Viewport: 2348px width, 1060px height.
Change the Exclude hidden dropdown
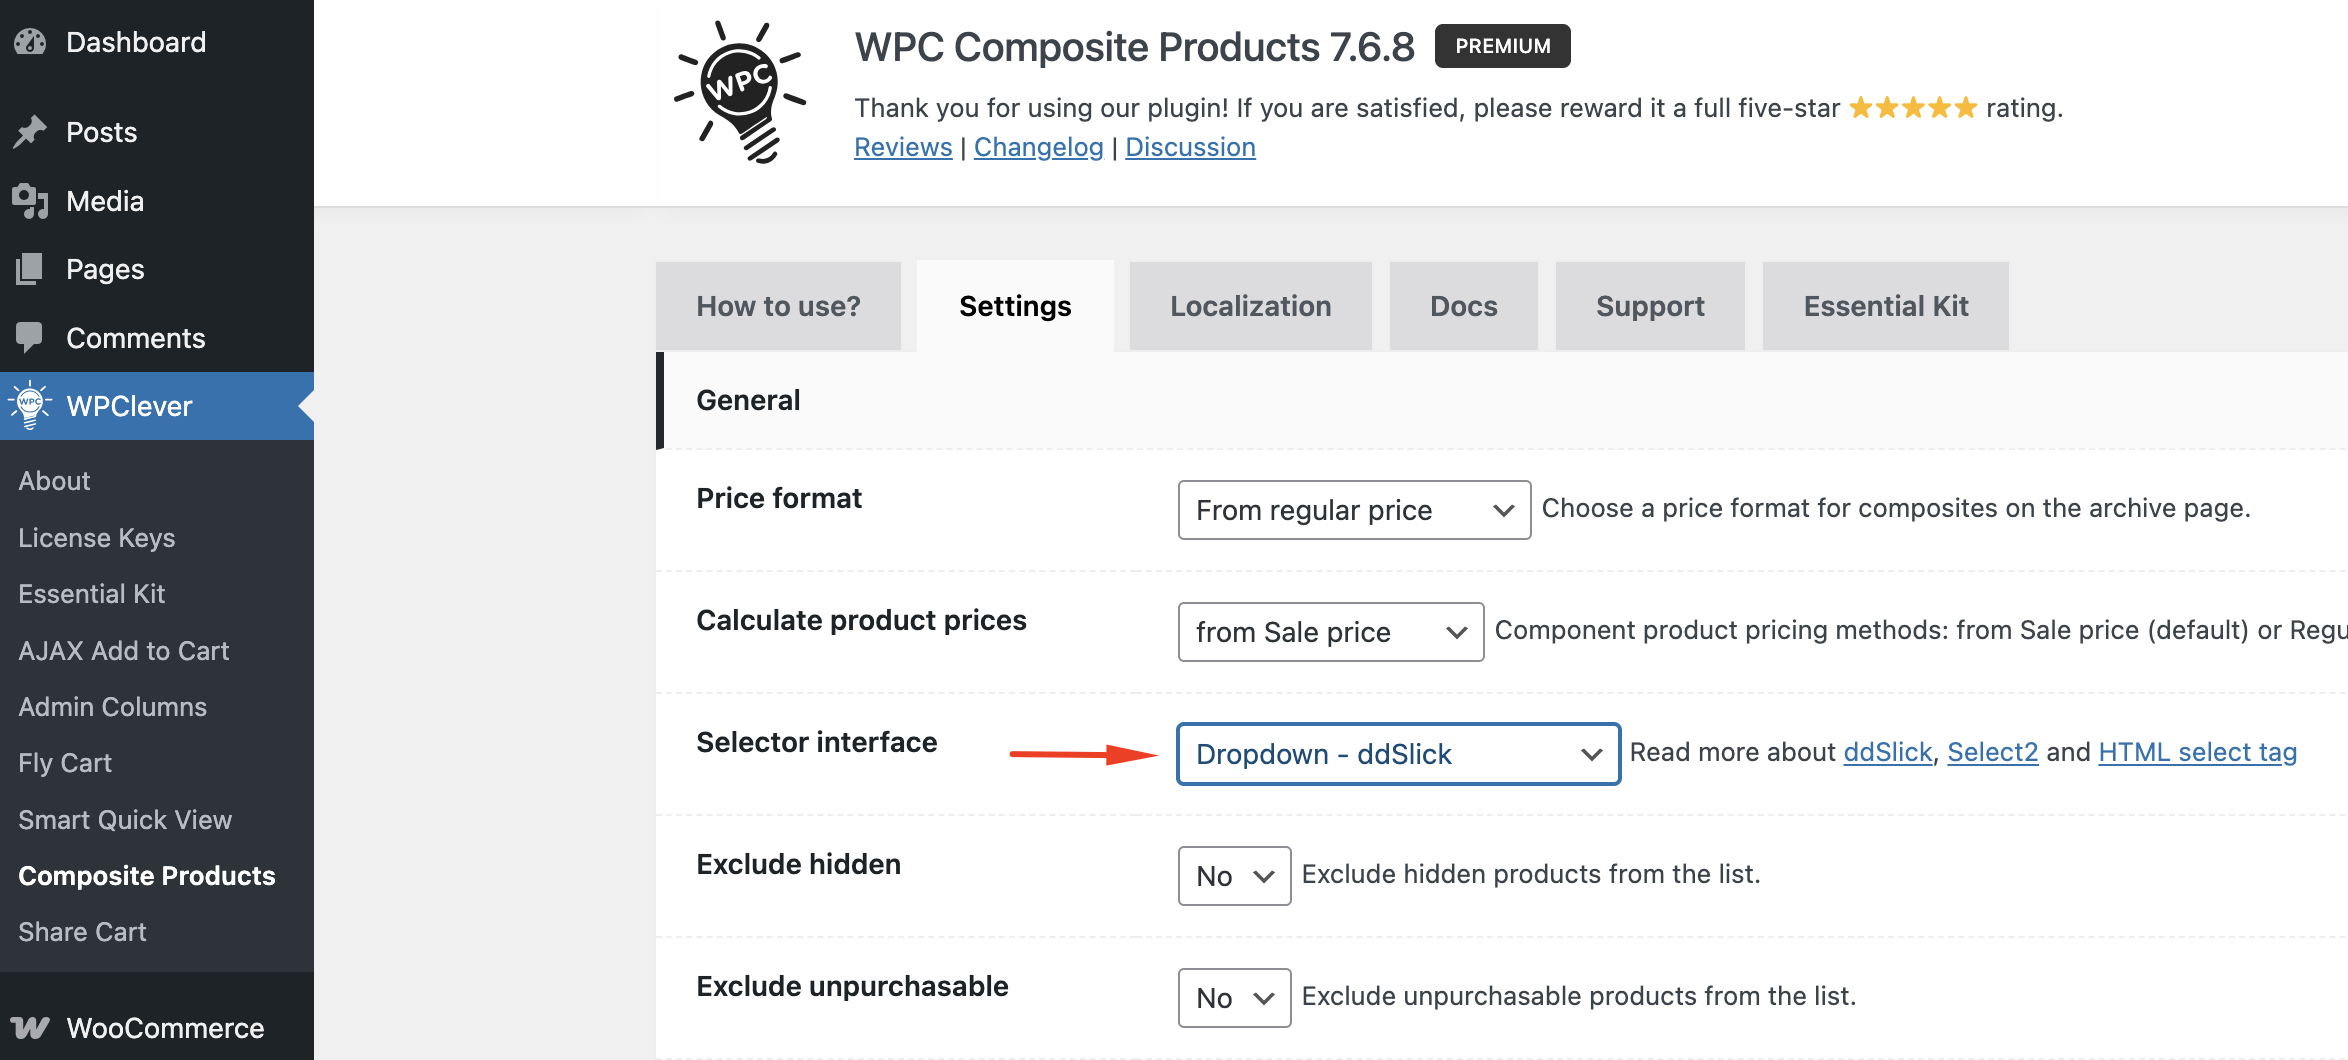click(x=1234, y=876)
